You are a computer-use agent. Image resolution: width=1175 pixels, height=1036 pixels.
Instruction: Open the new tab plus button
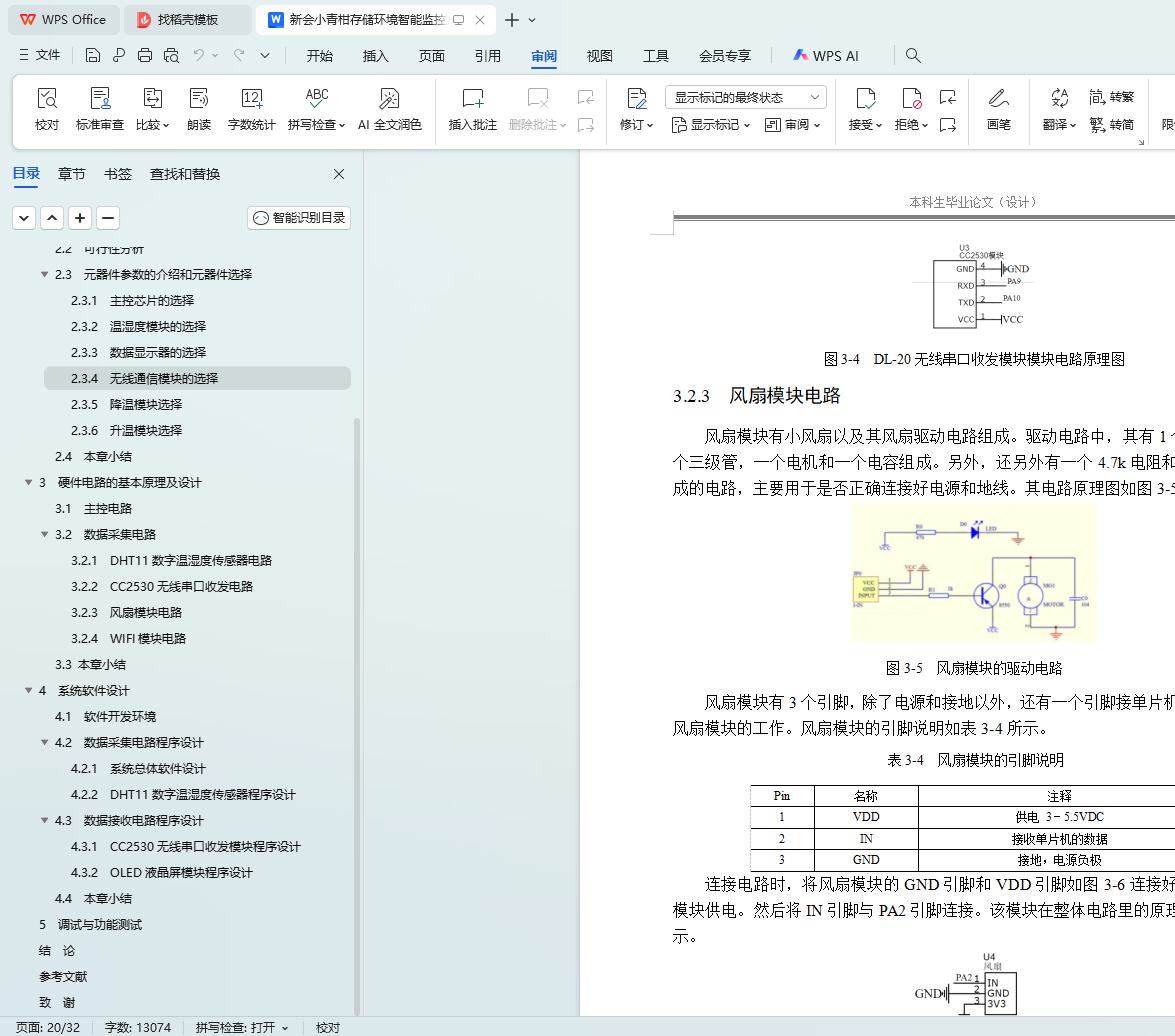pos(512,20)
